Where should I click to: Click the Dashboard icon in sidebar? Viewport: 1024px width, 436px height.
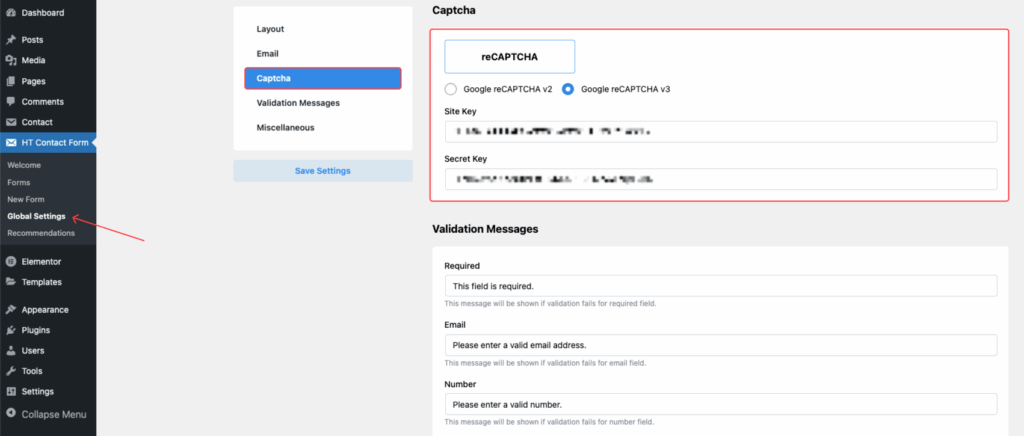point(11,13)
